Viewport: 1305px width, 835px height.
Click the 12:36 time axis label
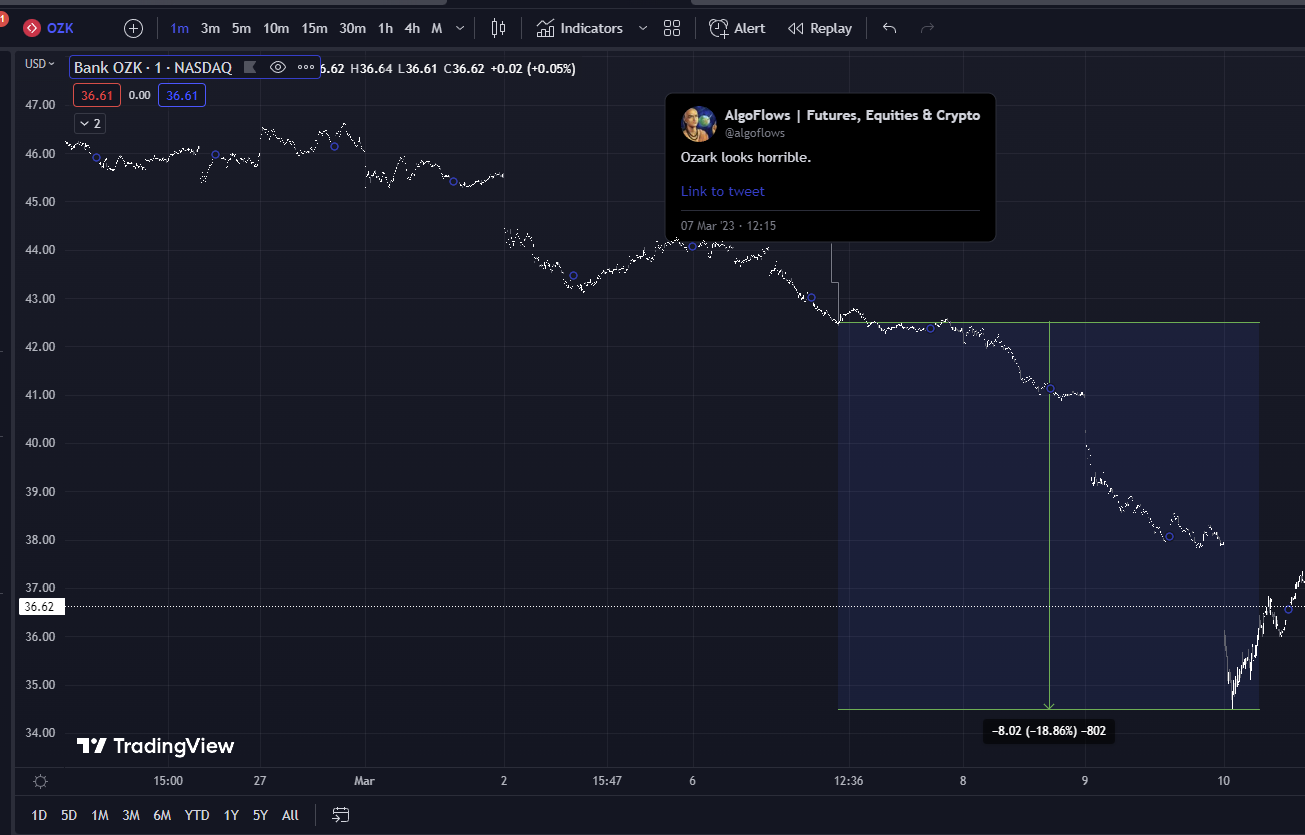point(848,781)
